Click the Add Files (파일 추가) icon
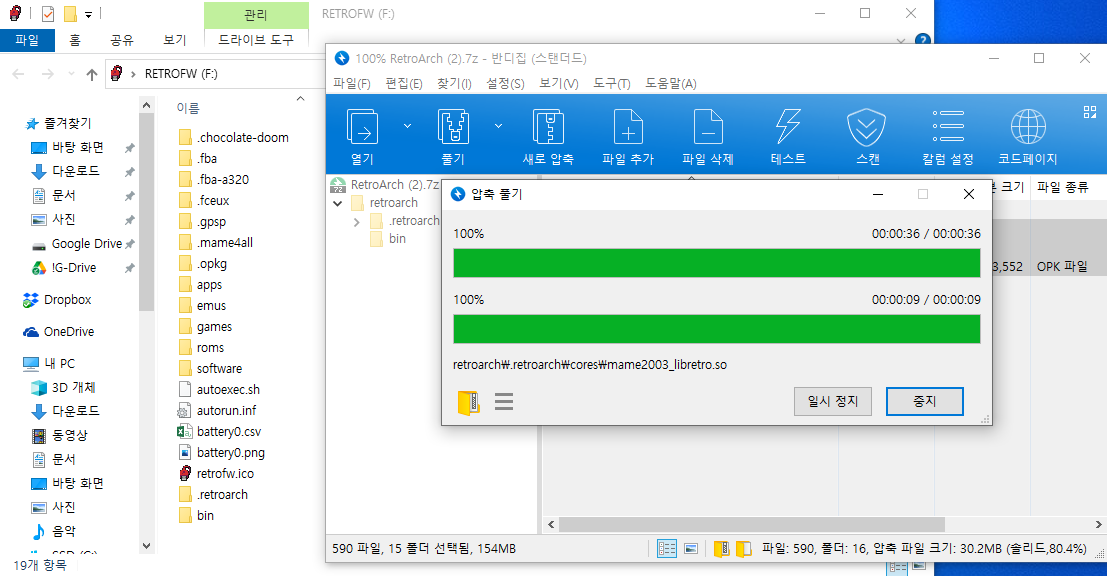 tap(628, 128)
